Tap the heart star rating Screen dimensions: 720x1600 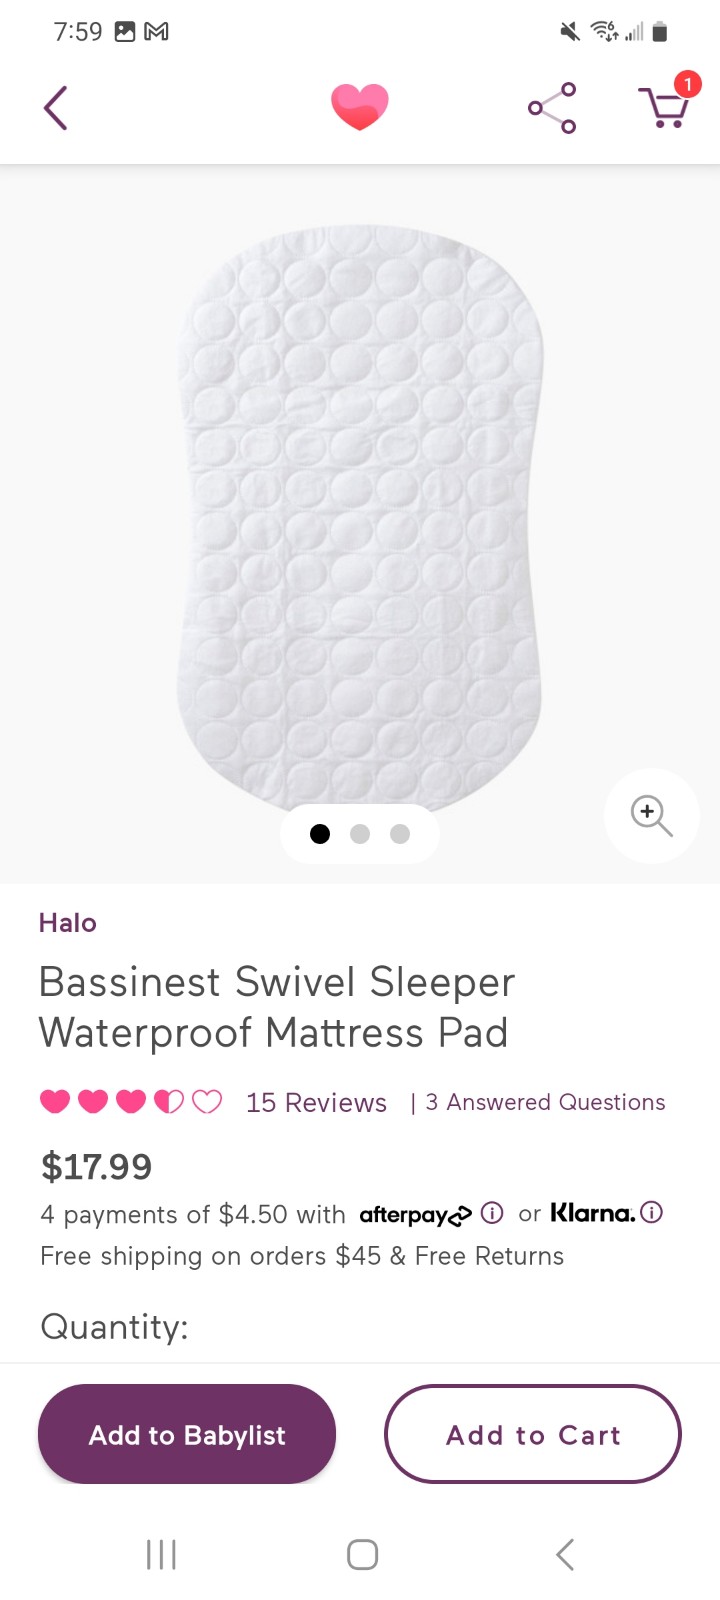click(x=131, y=1102)
